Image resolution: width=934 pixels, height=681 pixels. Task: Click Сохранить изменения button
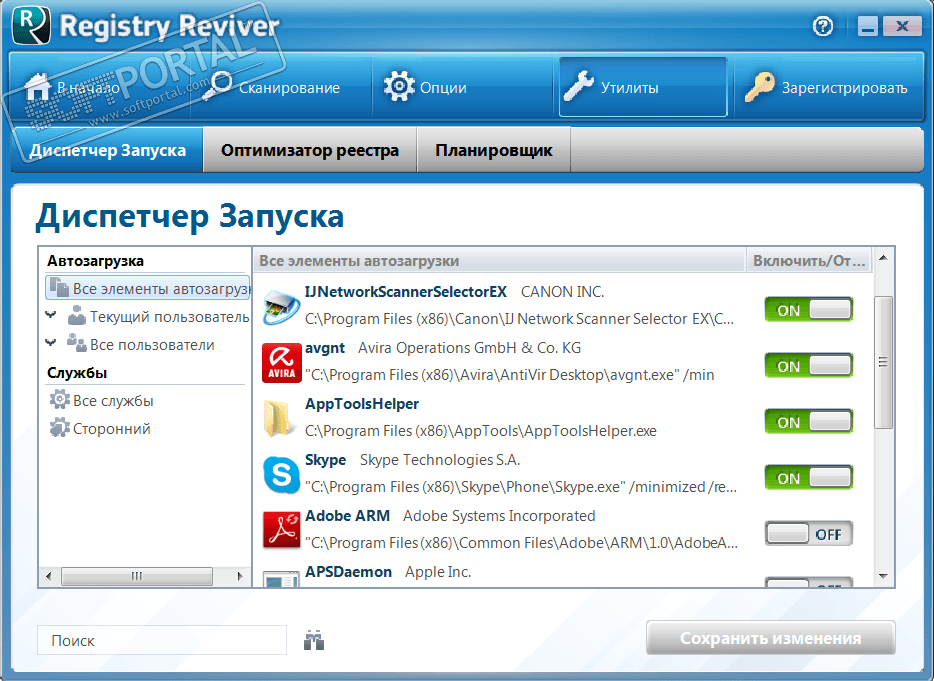click(770, 638)
